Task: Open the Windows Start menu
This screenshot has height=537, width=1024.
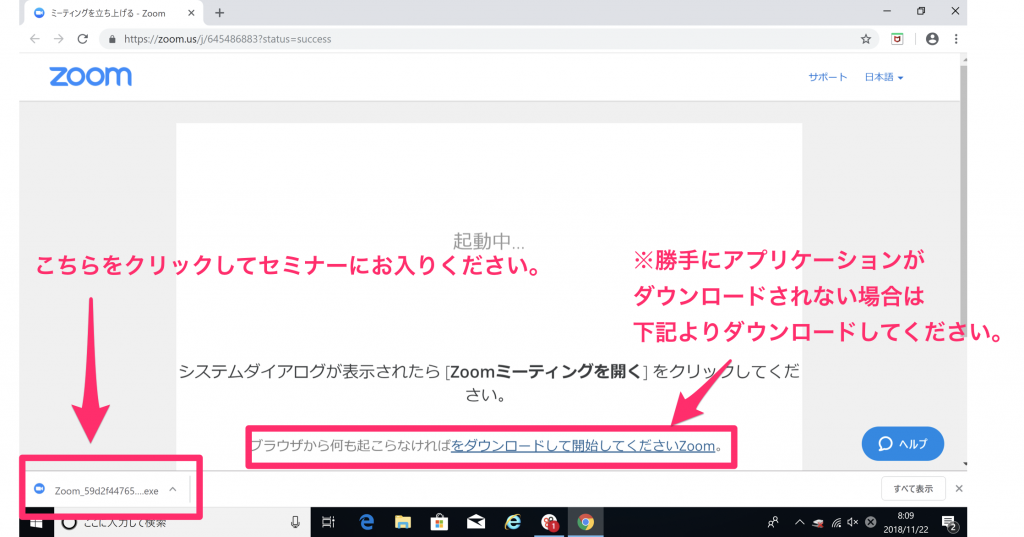Action: 36,523
